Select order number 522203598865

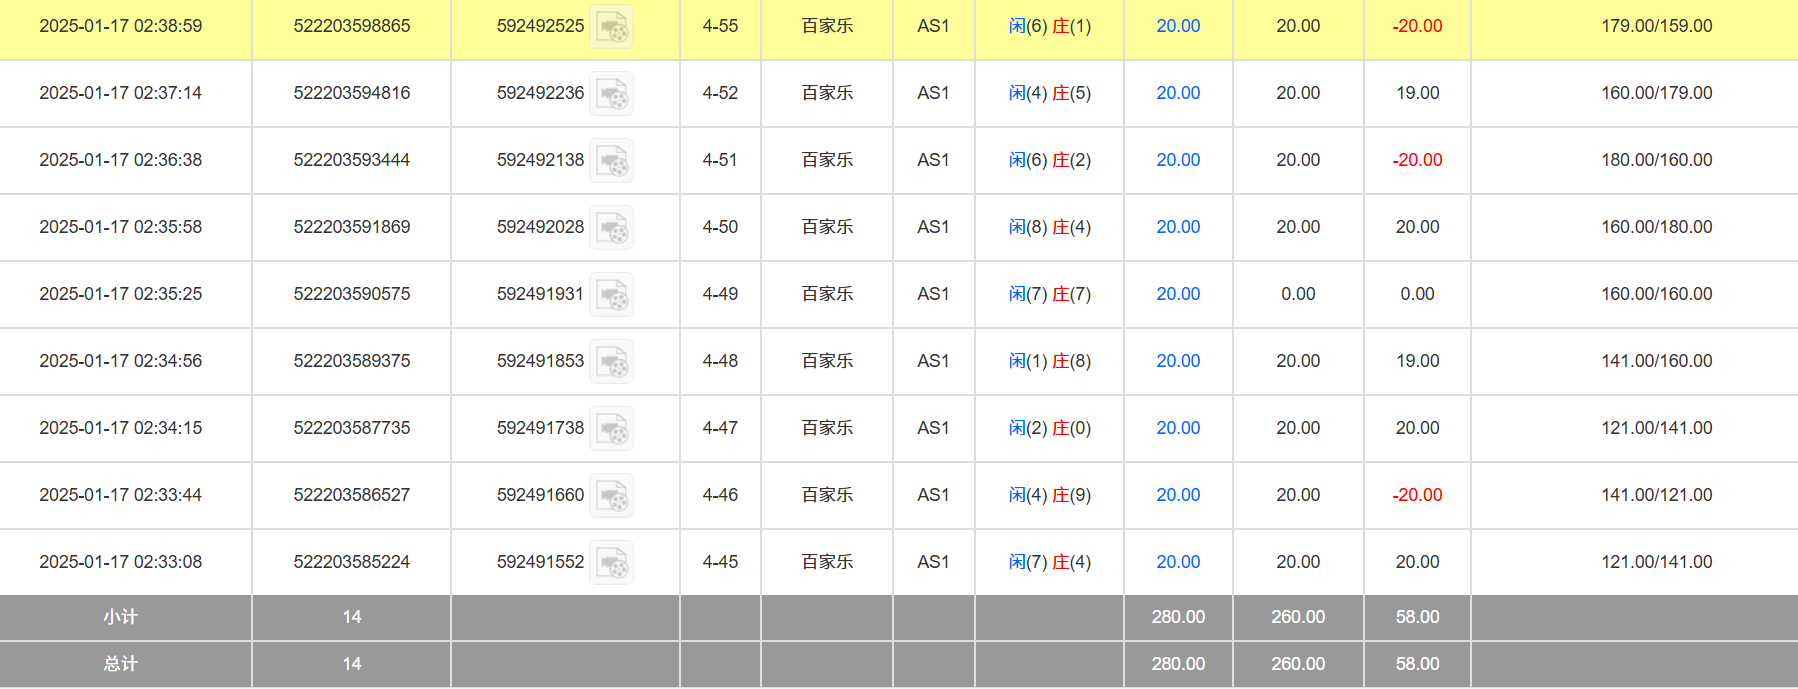coord(351,26)
